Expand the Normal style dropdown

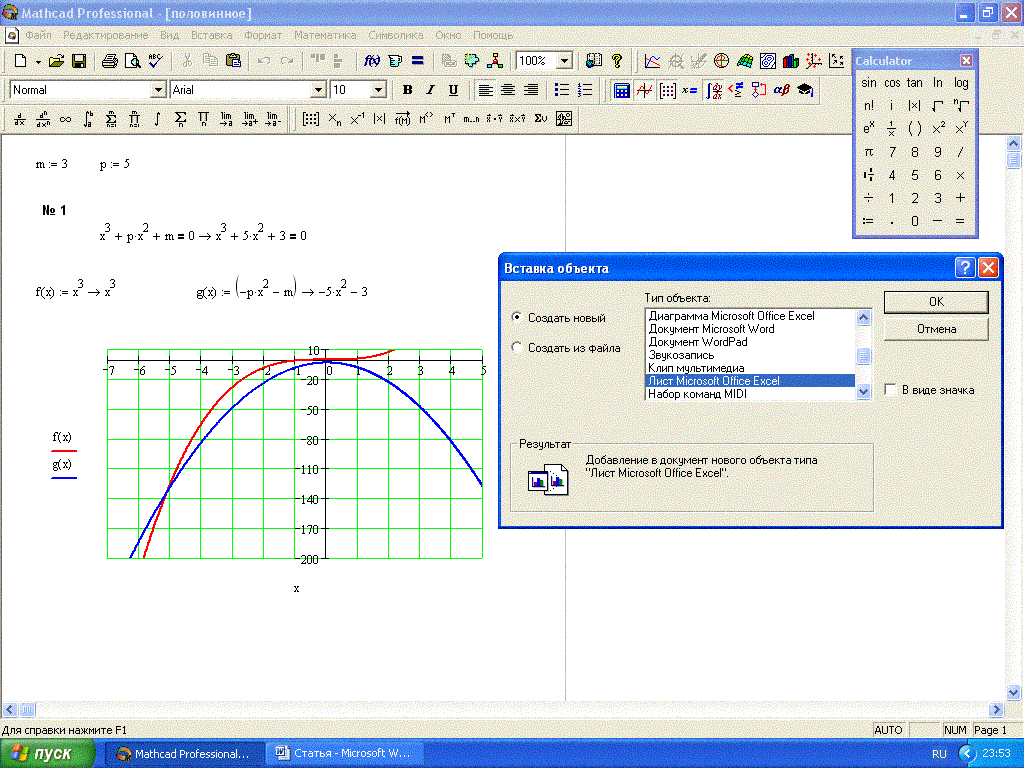tap(157, 90)
